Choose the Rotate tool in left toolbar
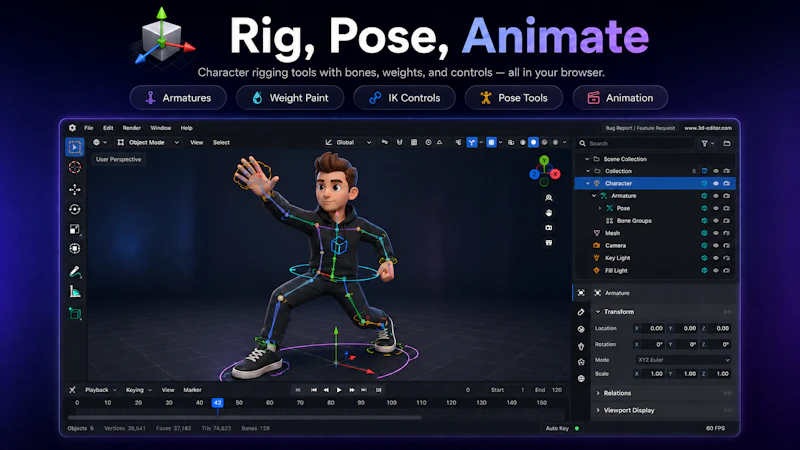The height and width of the screenshot is (450, 800). point(75,209)
